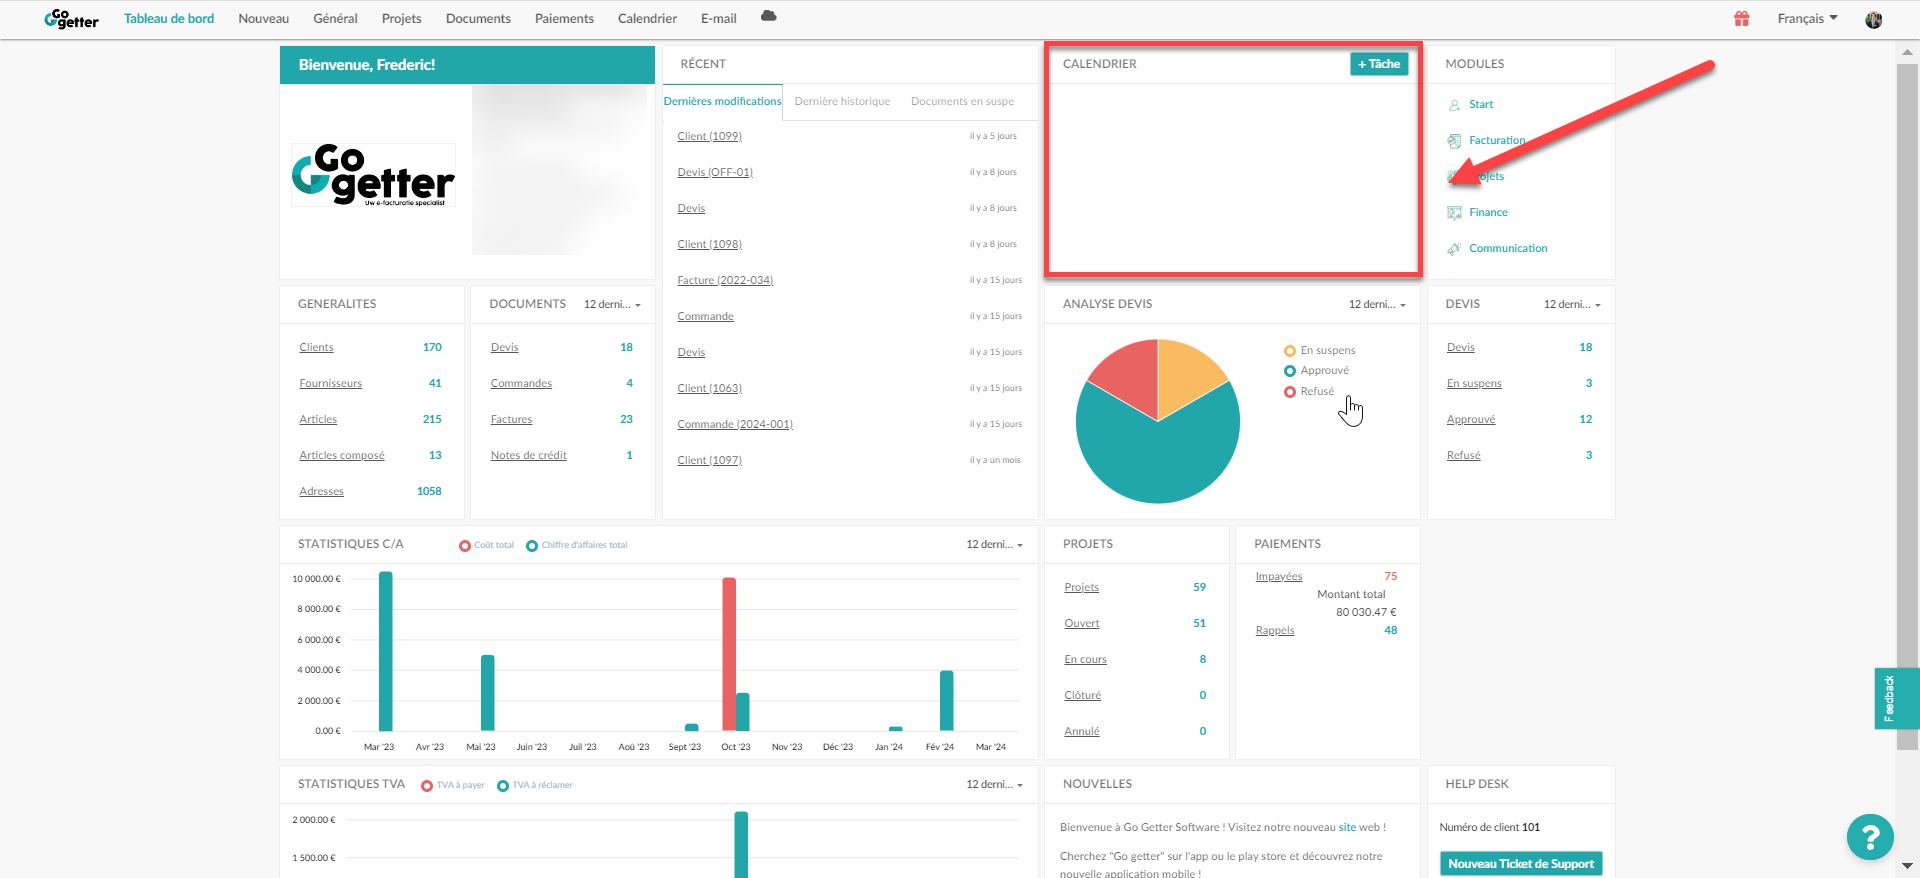1920x878 pixels.
Task: Open recent item Commande (2024-001)
Action: pos(735,425)
